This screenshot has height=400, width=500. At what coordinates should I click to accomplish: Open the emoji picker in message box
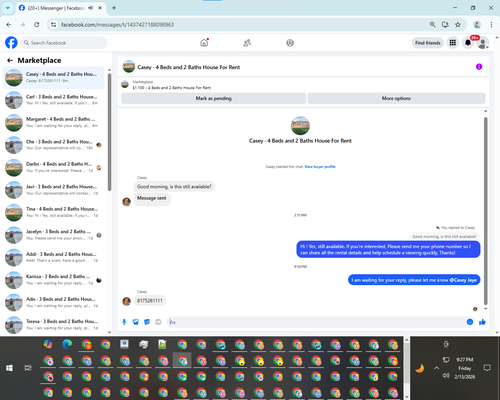tap(470, 322)
